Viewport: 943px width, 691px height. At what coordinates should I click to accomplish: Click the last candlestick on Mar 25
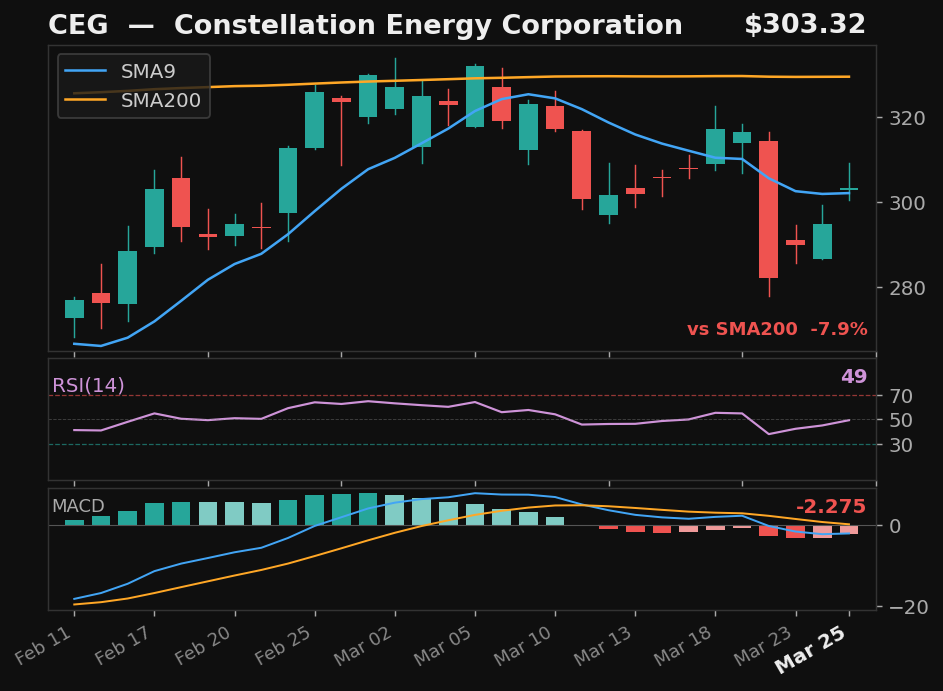pos(849,189)
